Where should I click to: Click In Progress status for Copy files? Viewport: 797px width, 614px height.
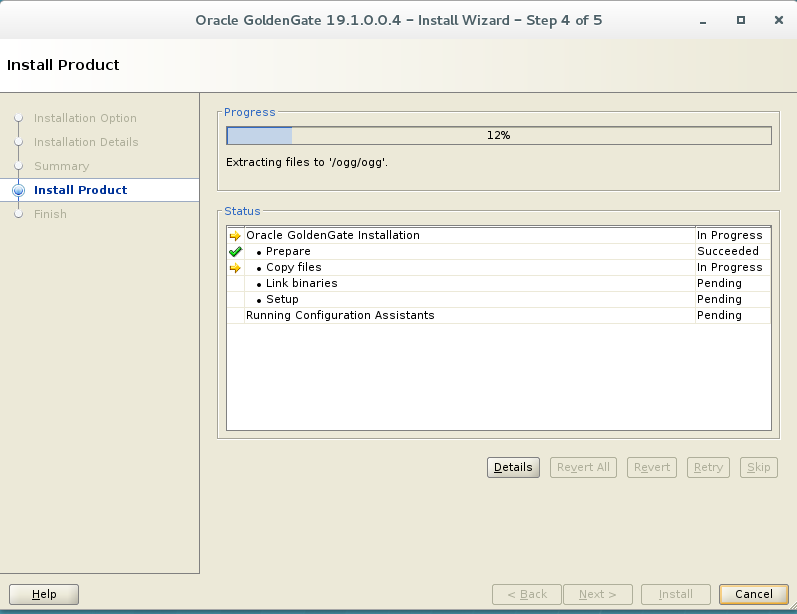click(729, 267)
